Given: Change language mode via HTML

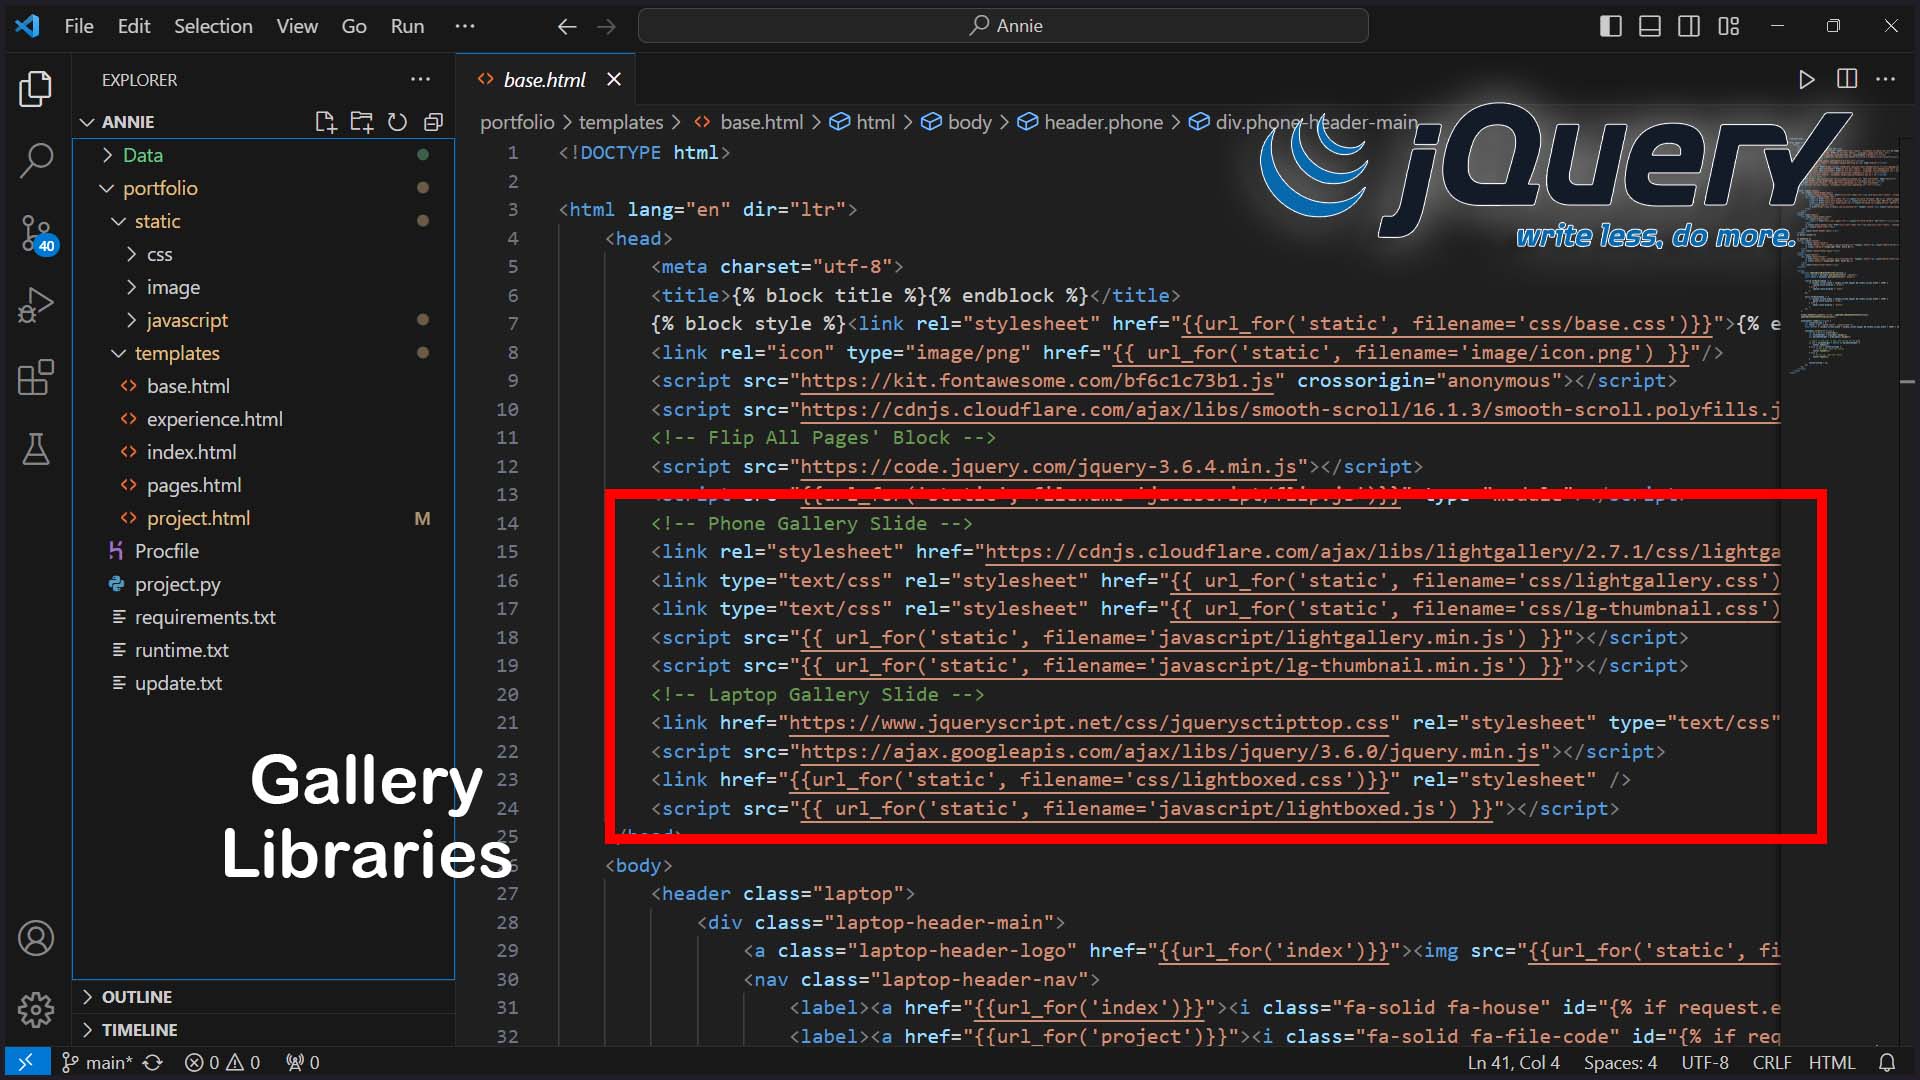Looking at the screenshot, I should (1831, 1062).
